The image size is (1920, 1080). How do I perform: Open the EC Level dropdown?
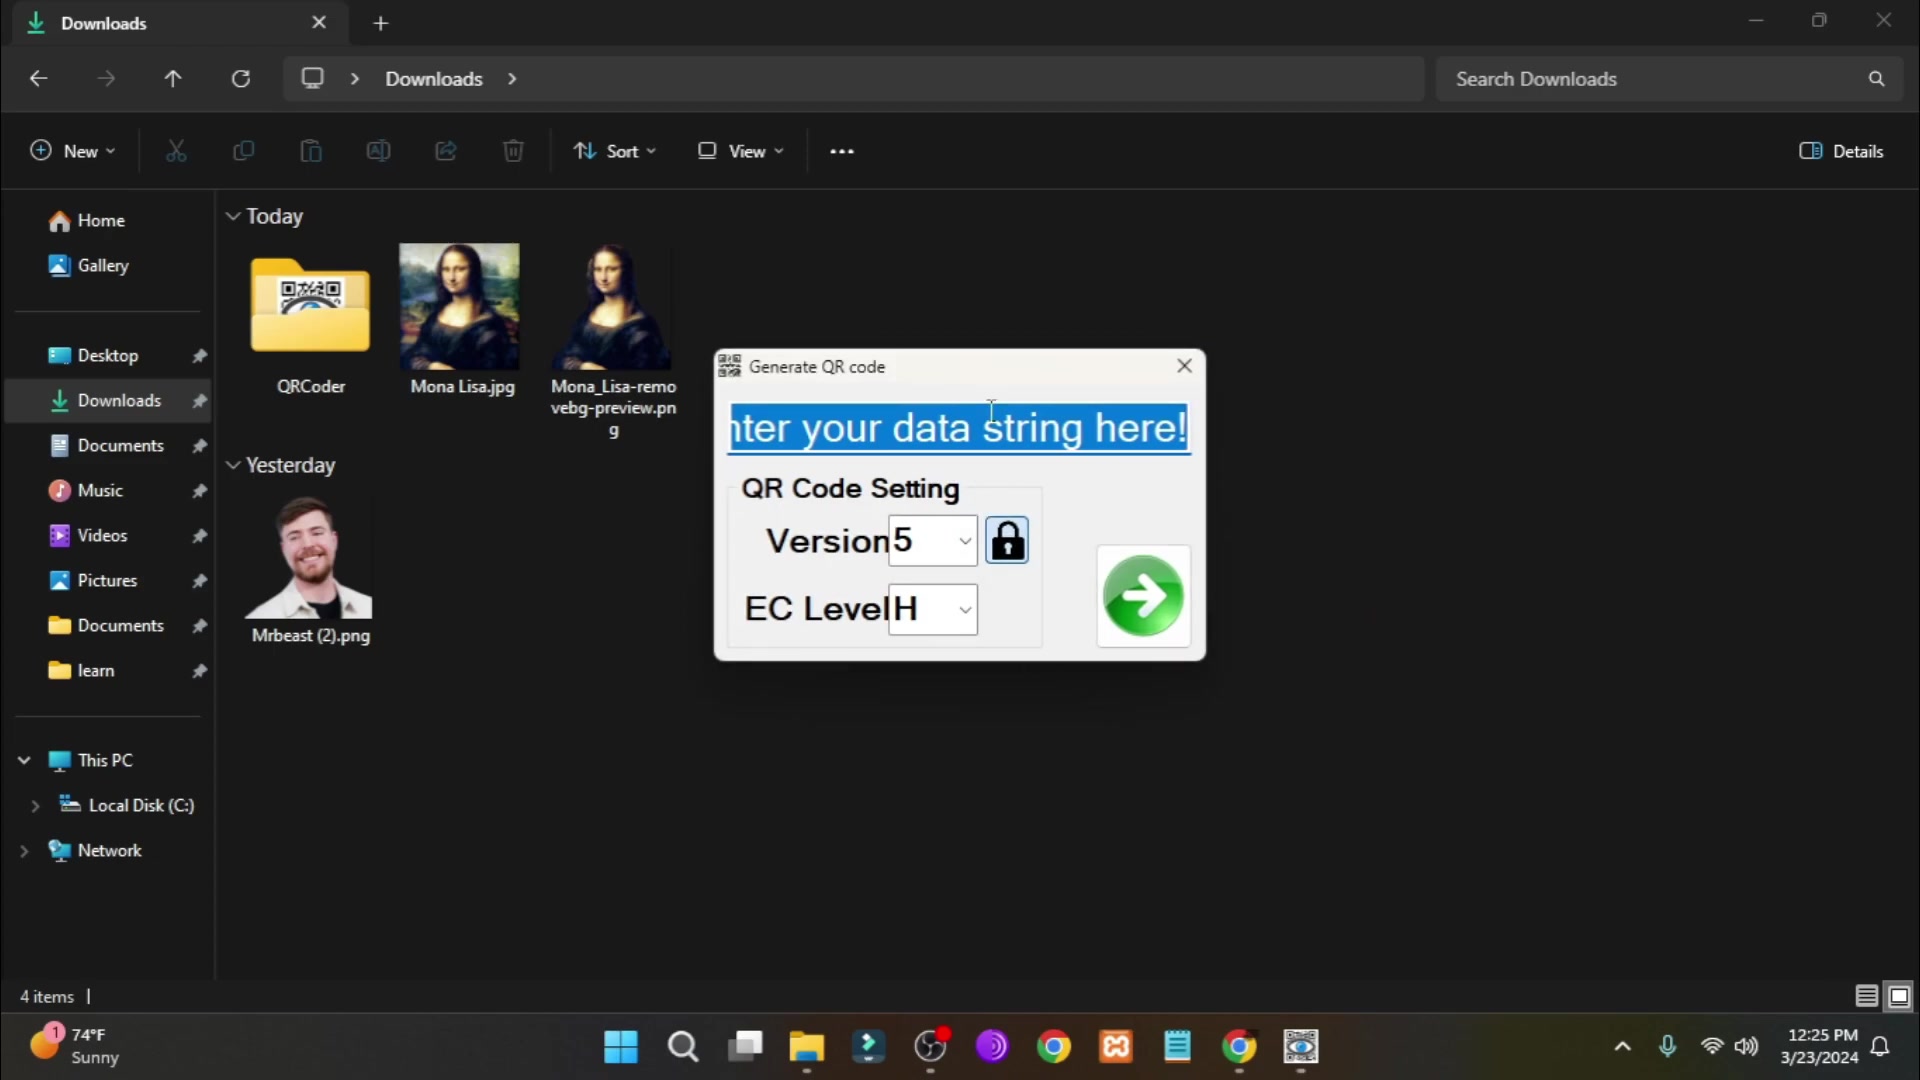(x=964, y=609)
